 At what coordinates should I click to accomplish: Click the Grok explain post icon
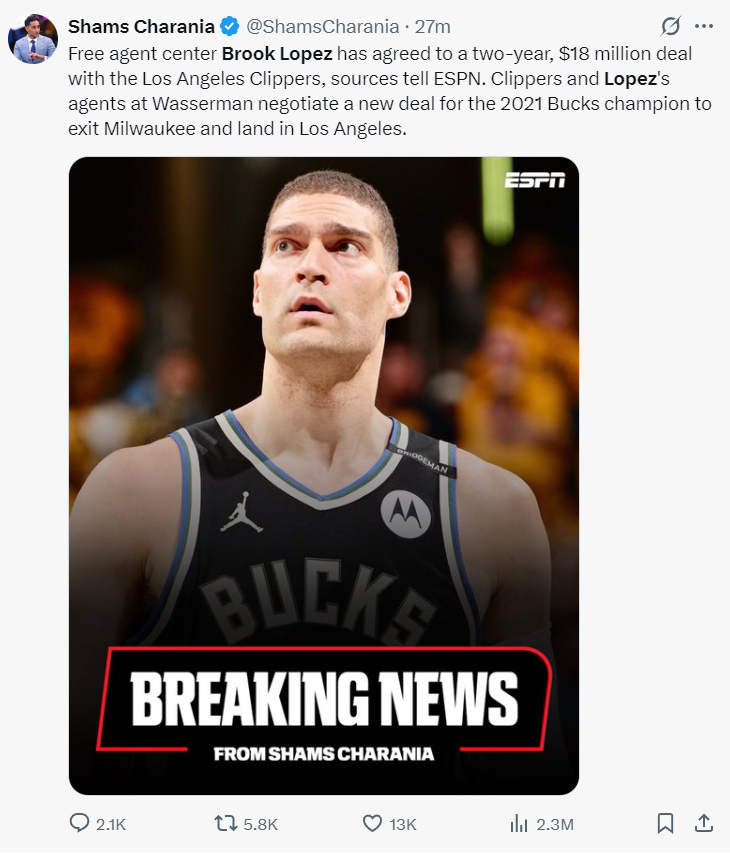click(x=671, y=26)
